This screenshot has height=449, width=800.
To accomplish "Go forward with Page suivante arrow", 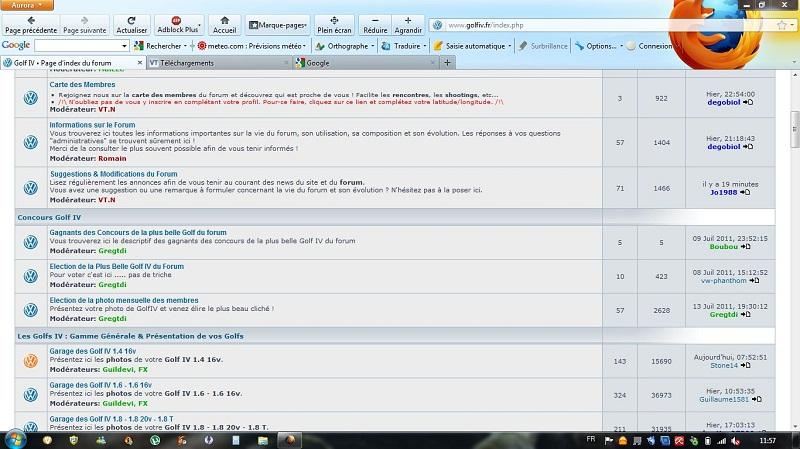I will click(85, 25).
